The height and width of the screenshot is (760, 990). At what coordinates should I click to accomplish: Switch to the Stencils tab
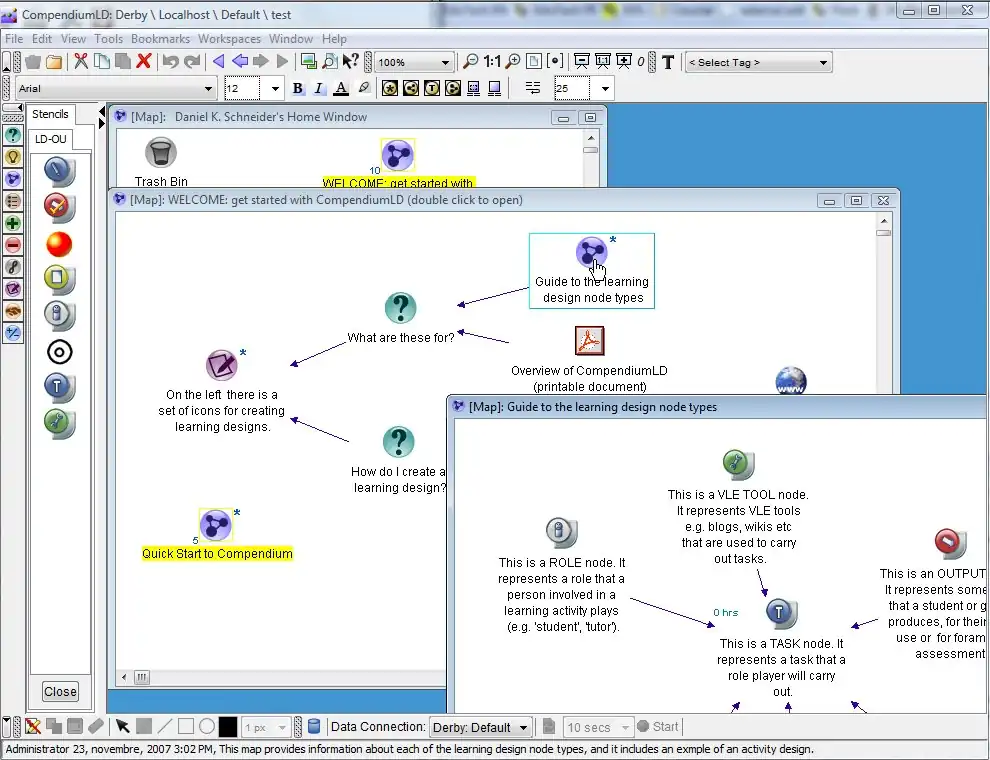point(50,114)
